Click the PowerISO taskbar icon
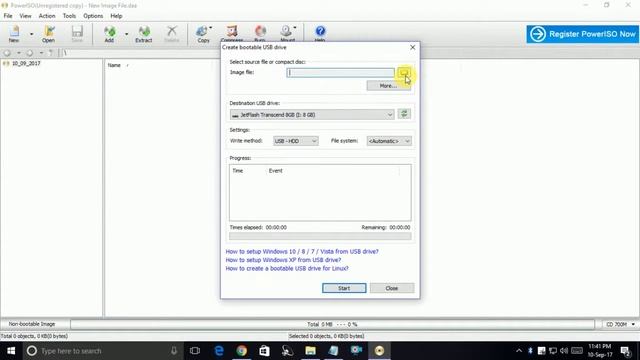This screenshot has width=640, height=360. point(379,351)
